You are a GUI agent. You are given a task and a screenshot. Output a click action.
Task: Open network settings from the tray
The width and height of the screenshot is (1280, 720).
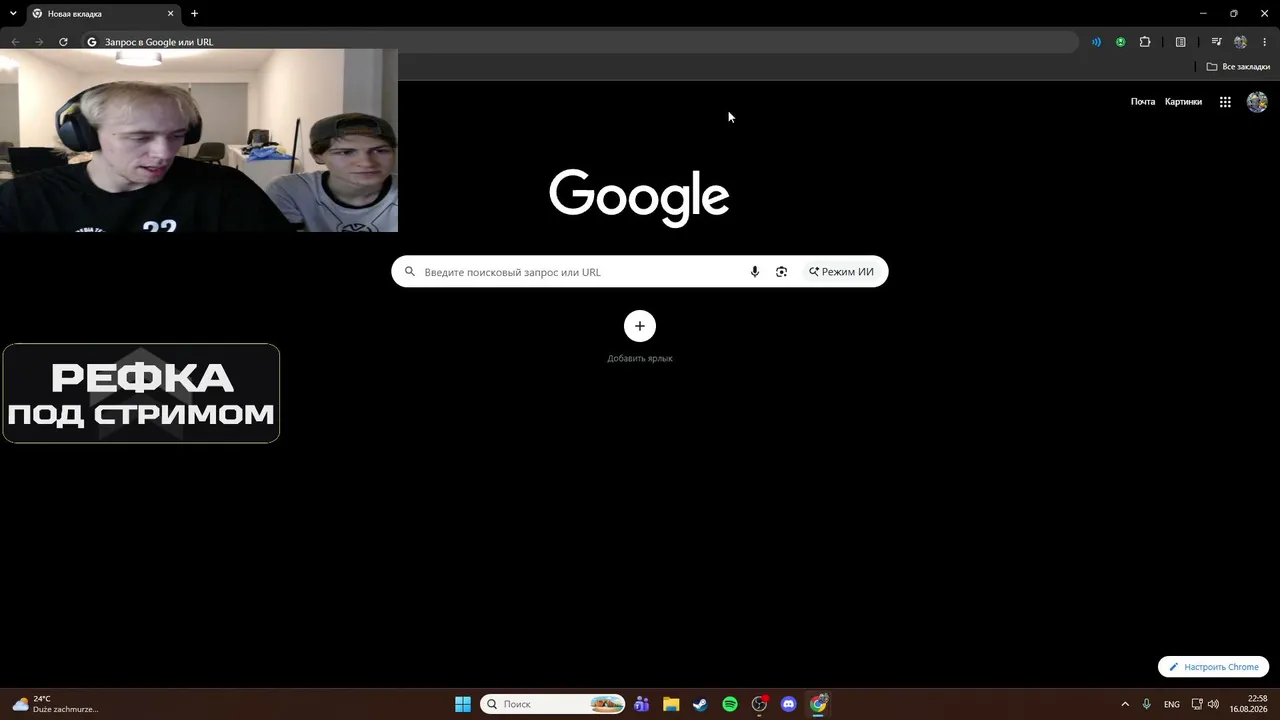point(1197,704)
